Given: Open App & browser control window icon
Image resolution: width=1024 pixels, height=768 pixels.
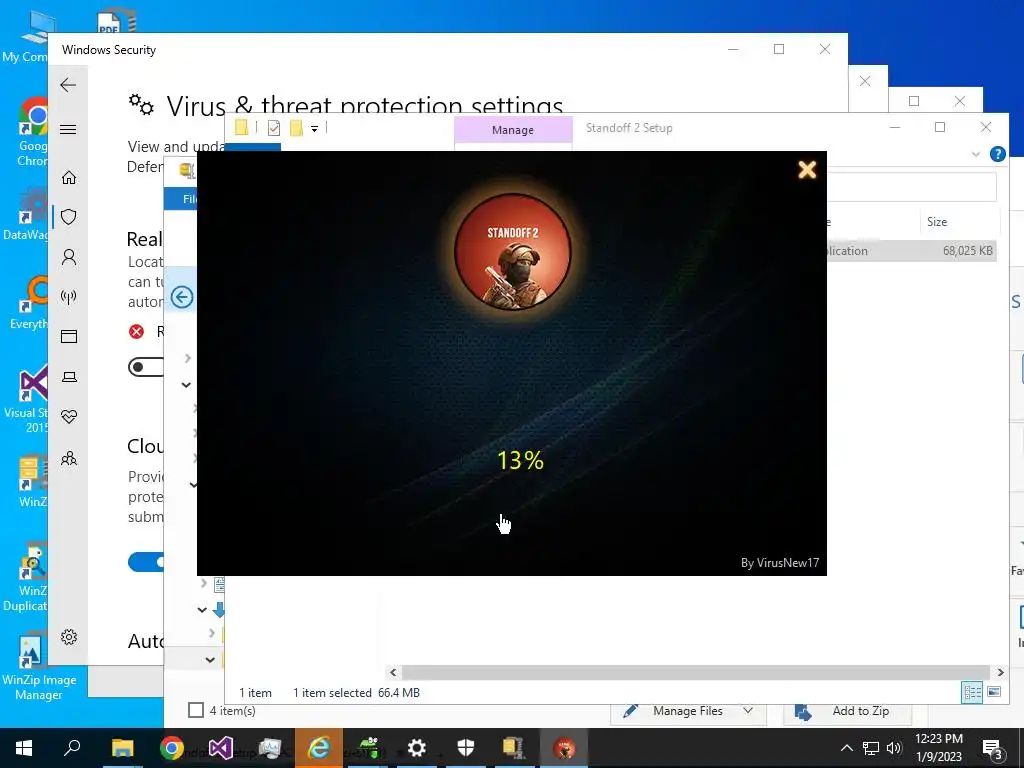Looking at the screenshot, I should tap(69, 336).
